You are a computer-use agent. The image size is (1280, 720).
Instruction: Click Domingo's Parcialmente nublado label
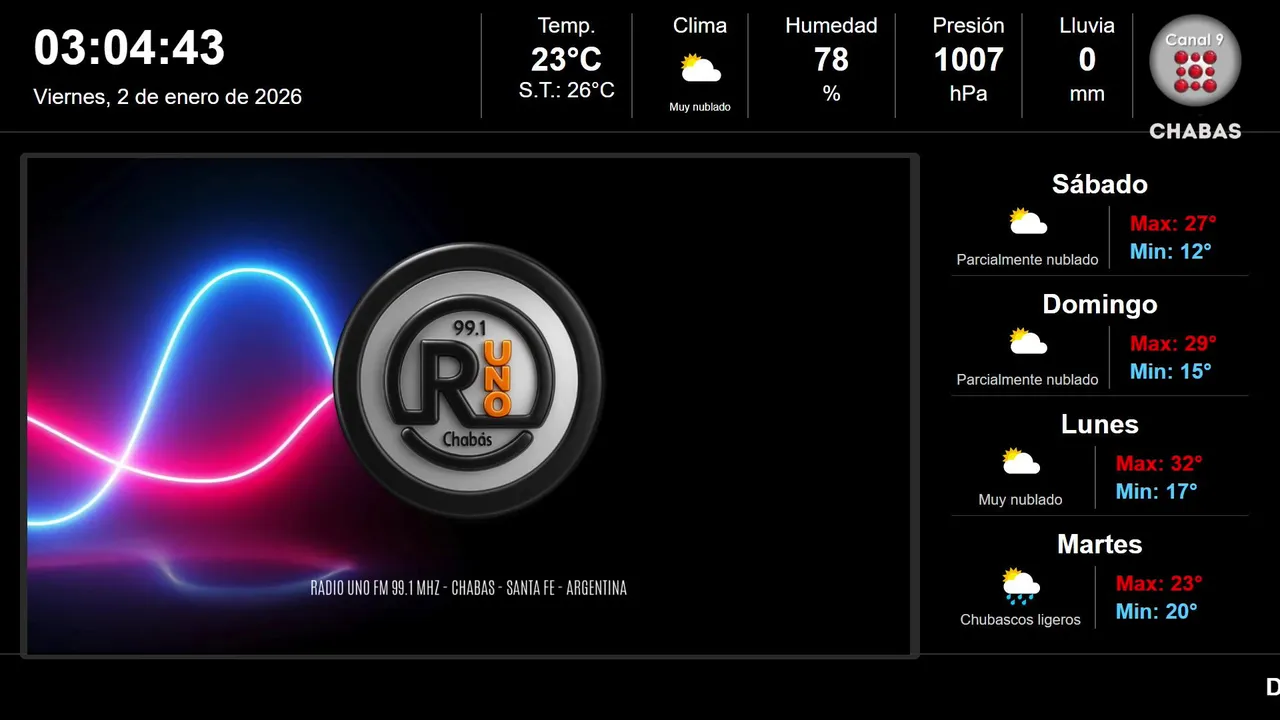(x=1027, y=380)
